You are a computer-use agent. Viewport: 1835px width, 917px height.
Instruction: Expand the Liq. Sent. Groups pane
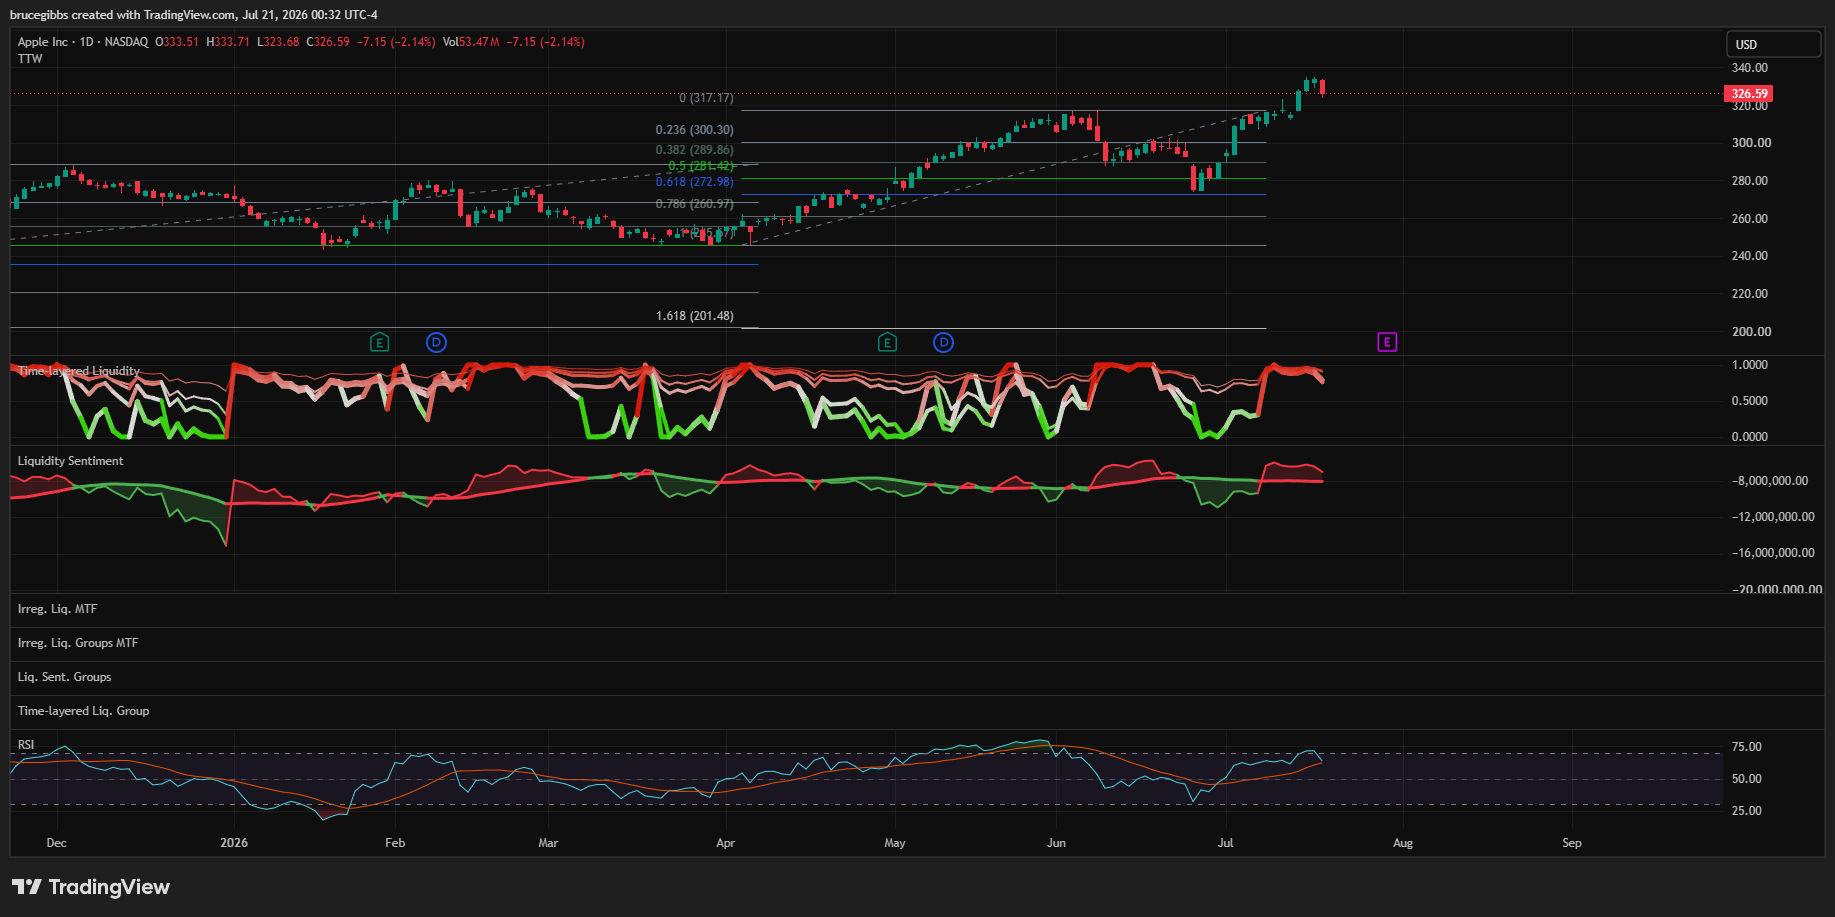click(64, 677)
